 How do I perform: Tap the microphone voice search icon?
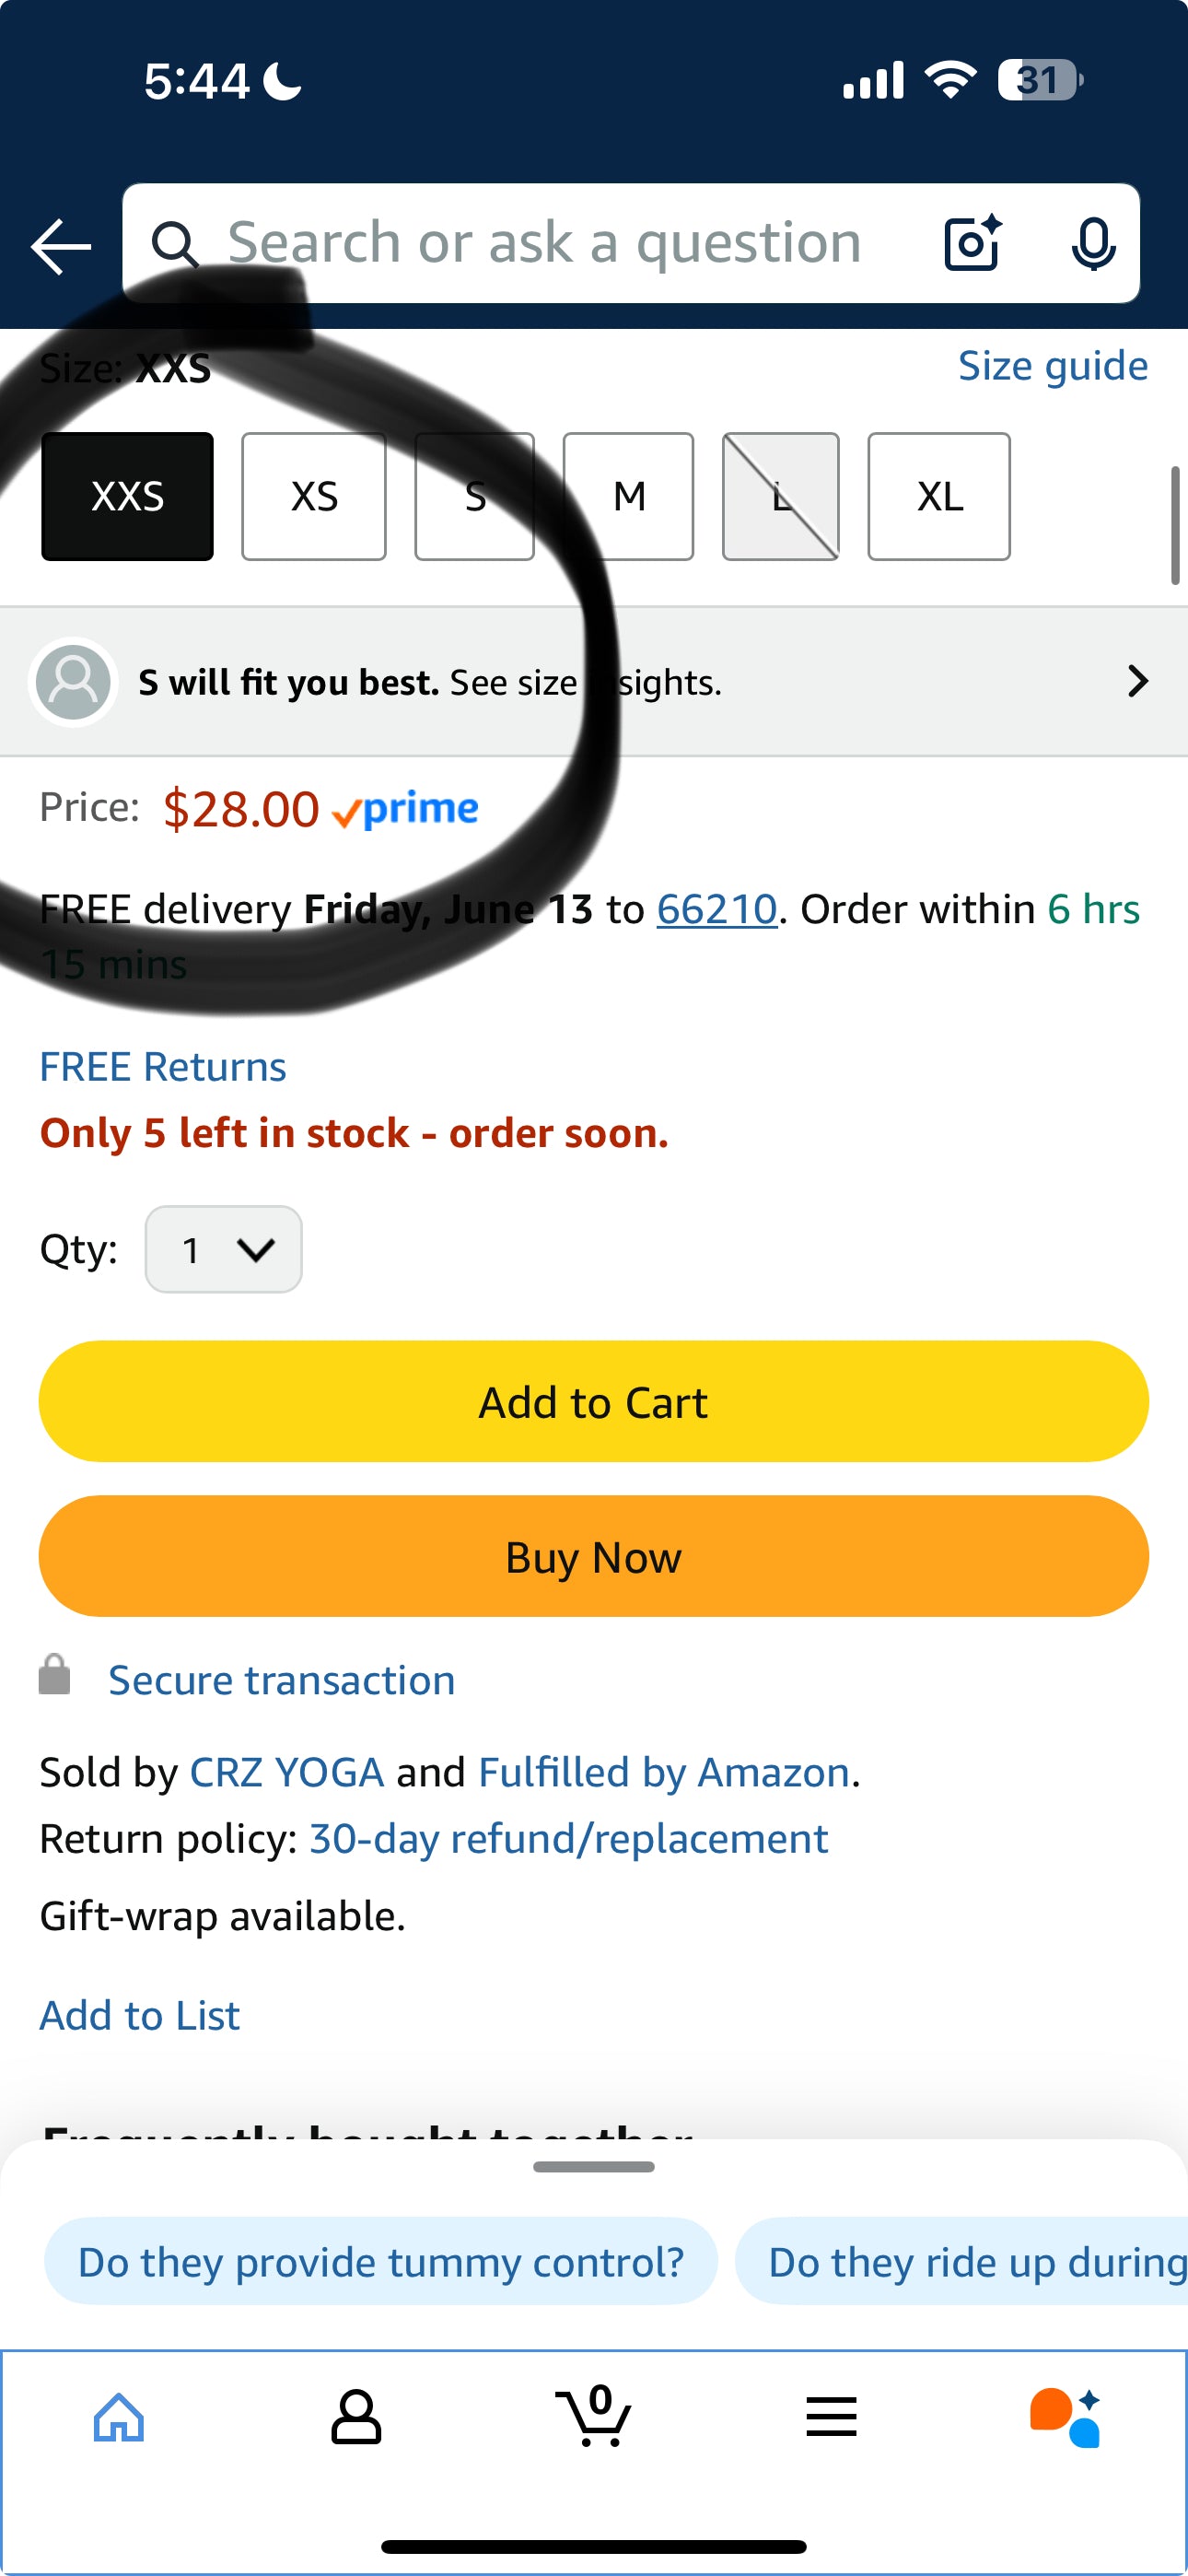(1093, 243)
